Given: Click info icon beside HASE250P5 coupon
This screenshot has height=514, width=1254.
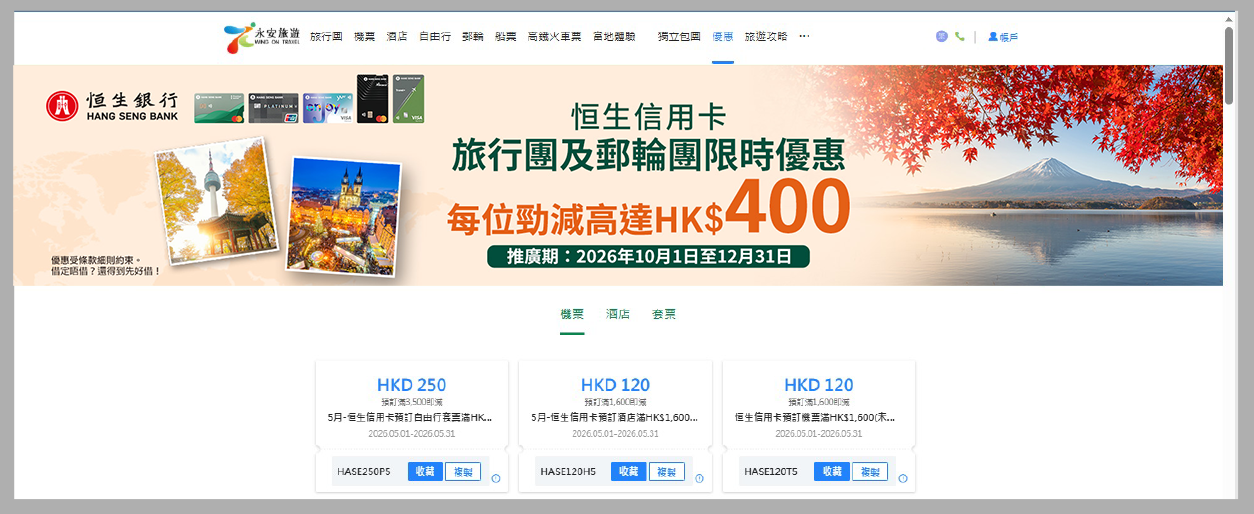Looking at the screenshot, I should click(x=496, y=478).
